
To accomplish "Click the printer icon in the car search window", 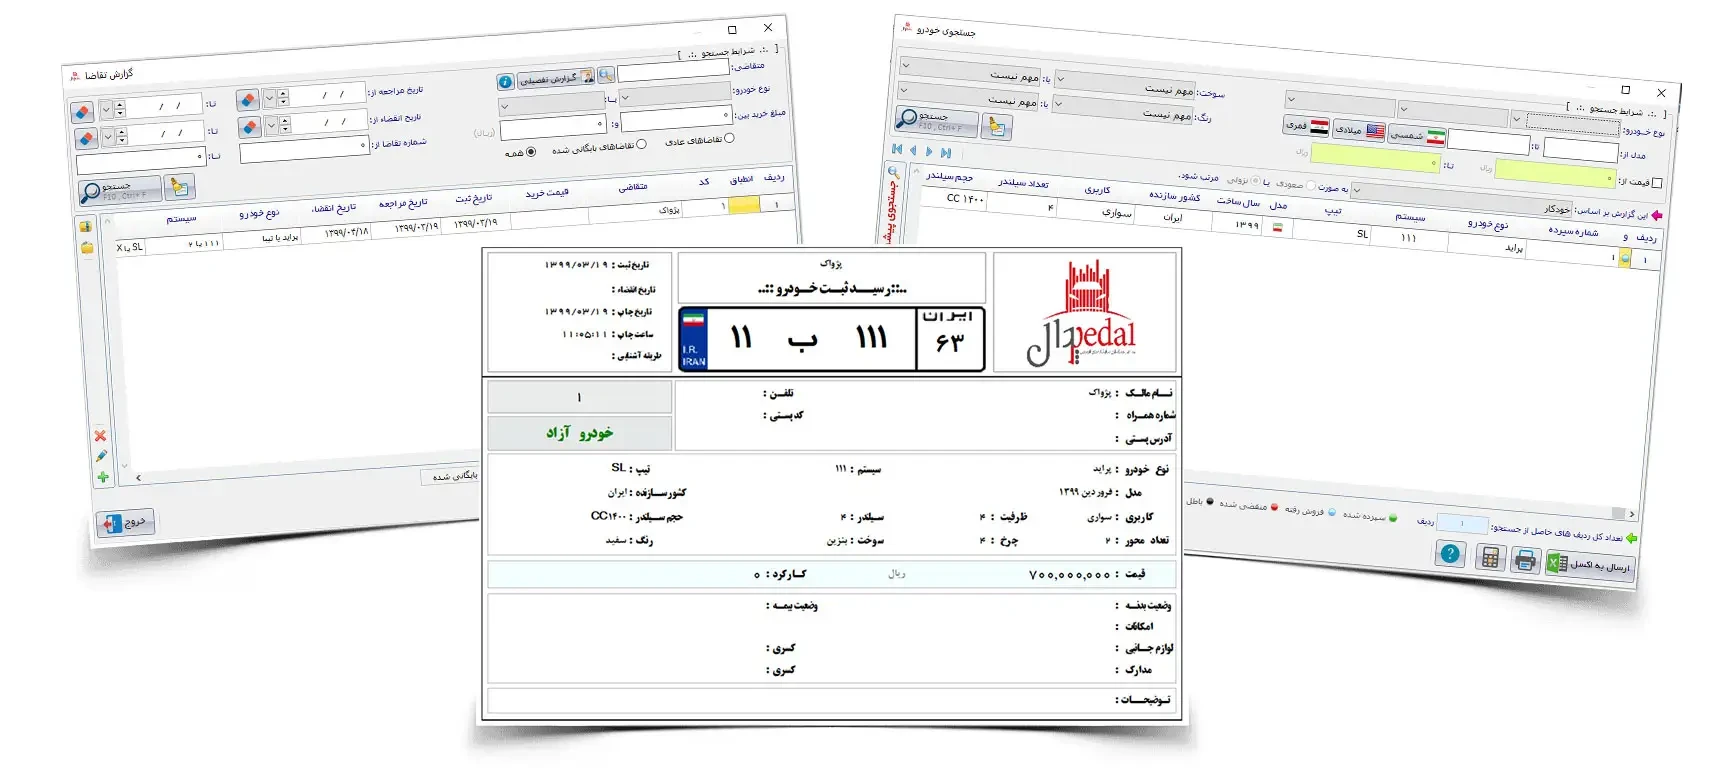I will pyautogui.click(x=1524, y=560).
